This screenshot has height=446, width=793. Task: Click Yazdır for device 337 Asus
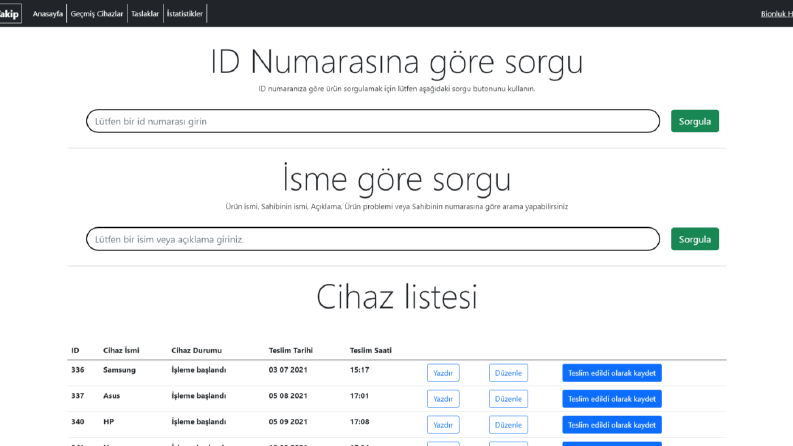click(x=443, y=399)
